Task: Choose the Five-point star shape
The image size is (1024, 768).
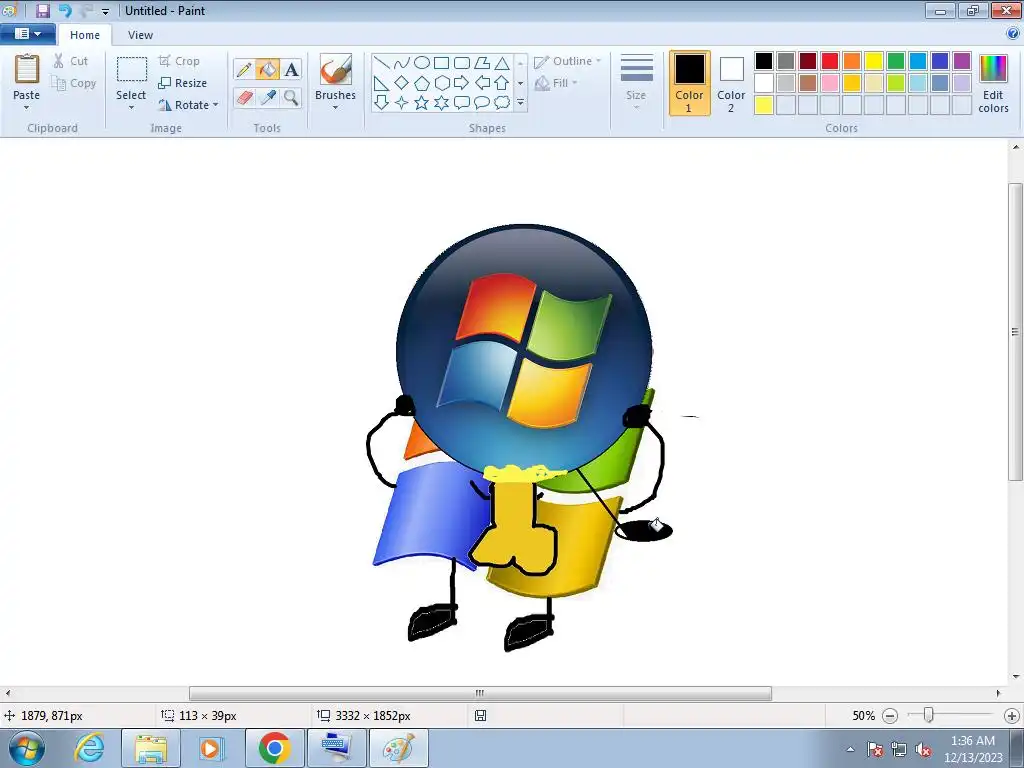Action: (x=422, y=103)
